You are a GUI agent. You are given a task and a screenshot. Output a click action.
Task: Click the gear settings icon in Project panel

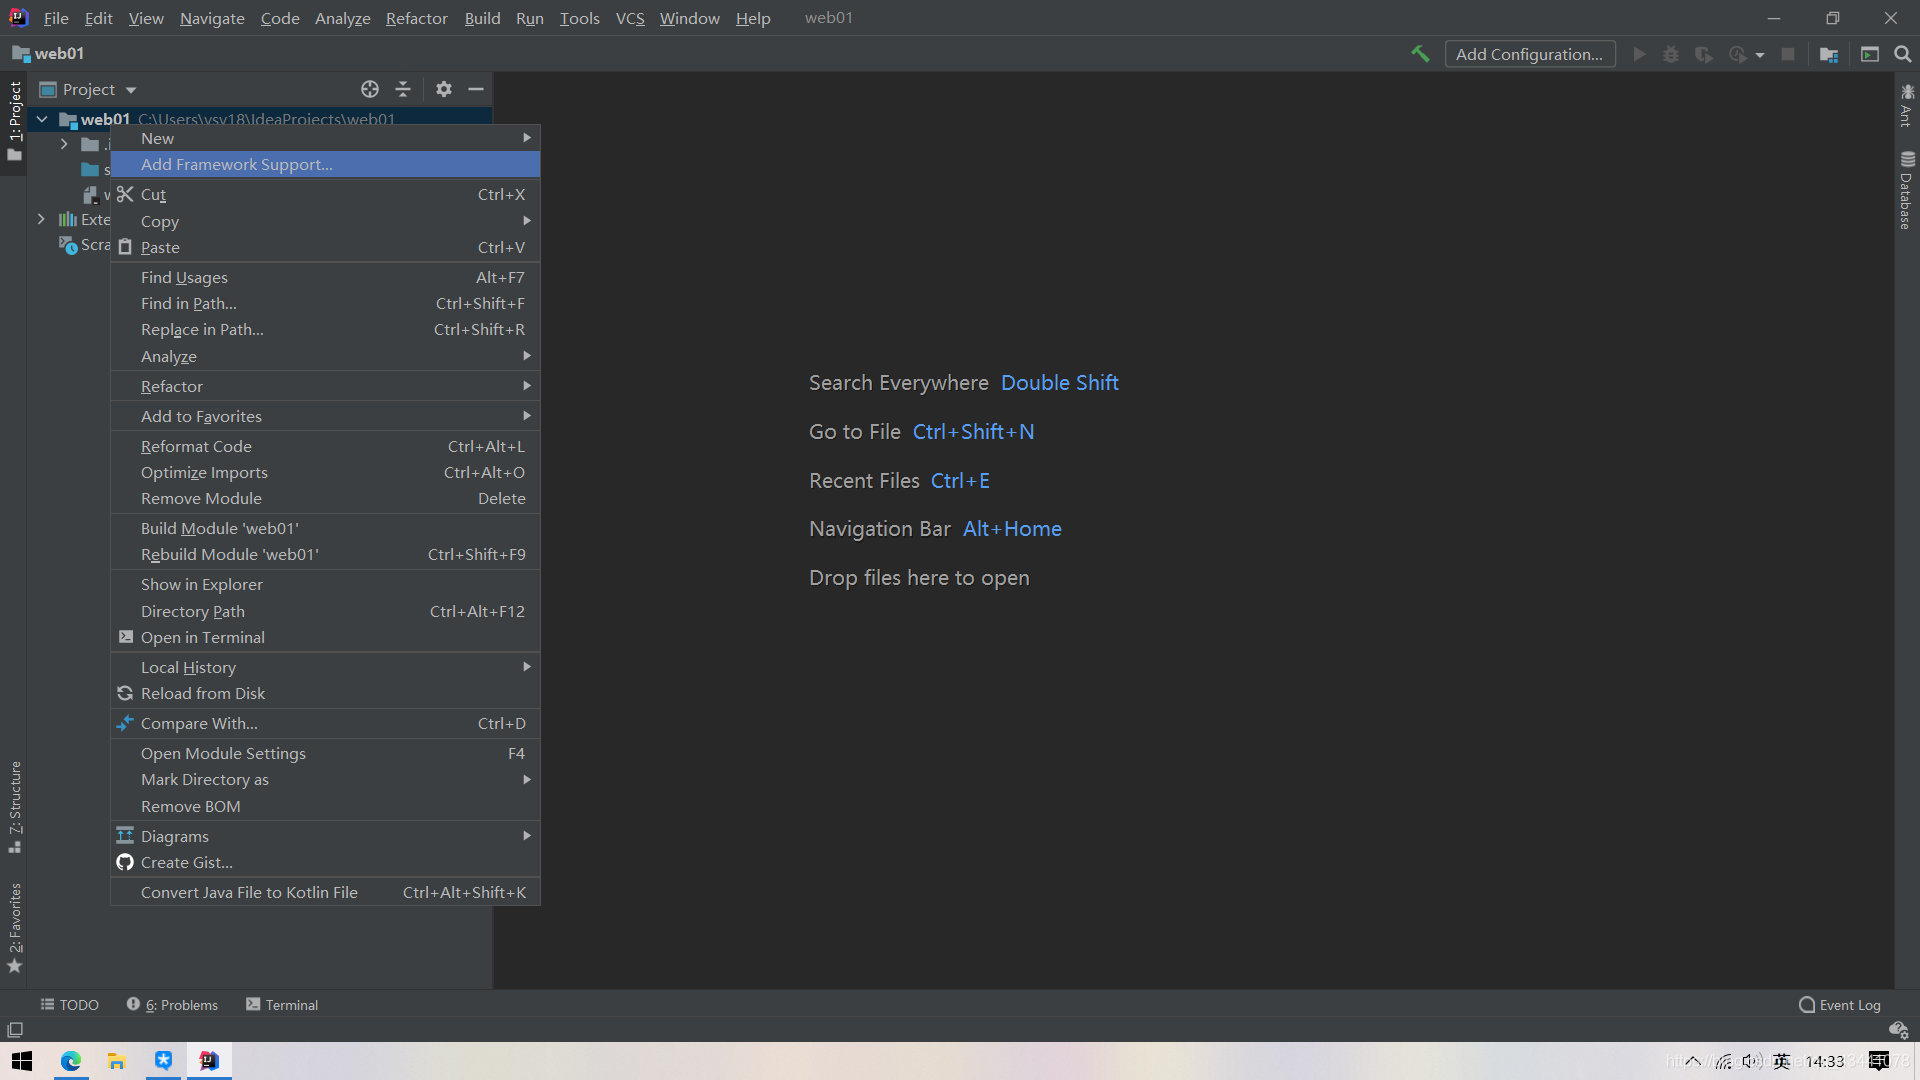443,88
